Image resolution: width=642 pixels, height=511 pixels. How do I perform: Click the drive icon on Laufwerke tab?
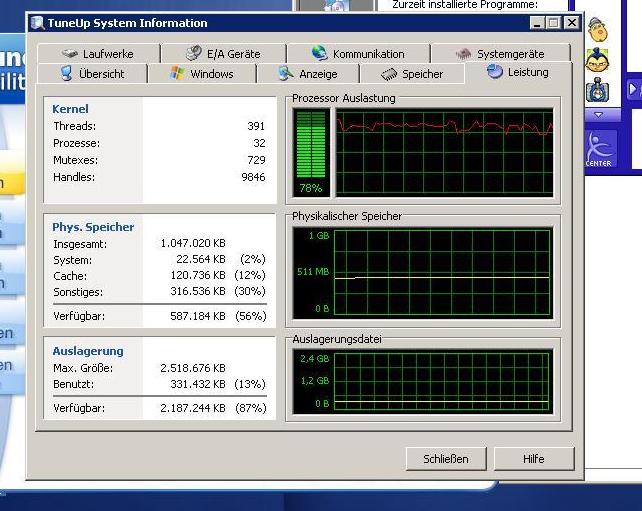pyautogui.click(x=70, y=54)
